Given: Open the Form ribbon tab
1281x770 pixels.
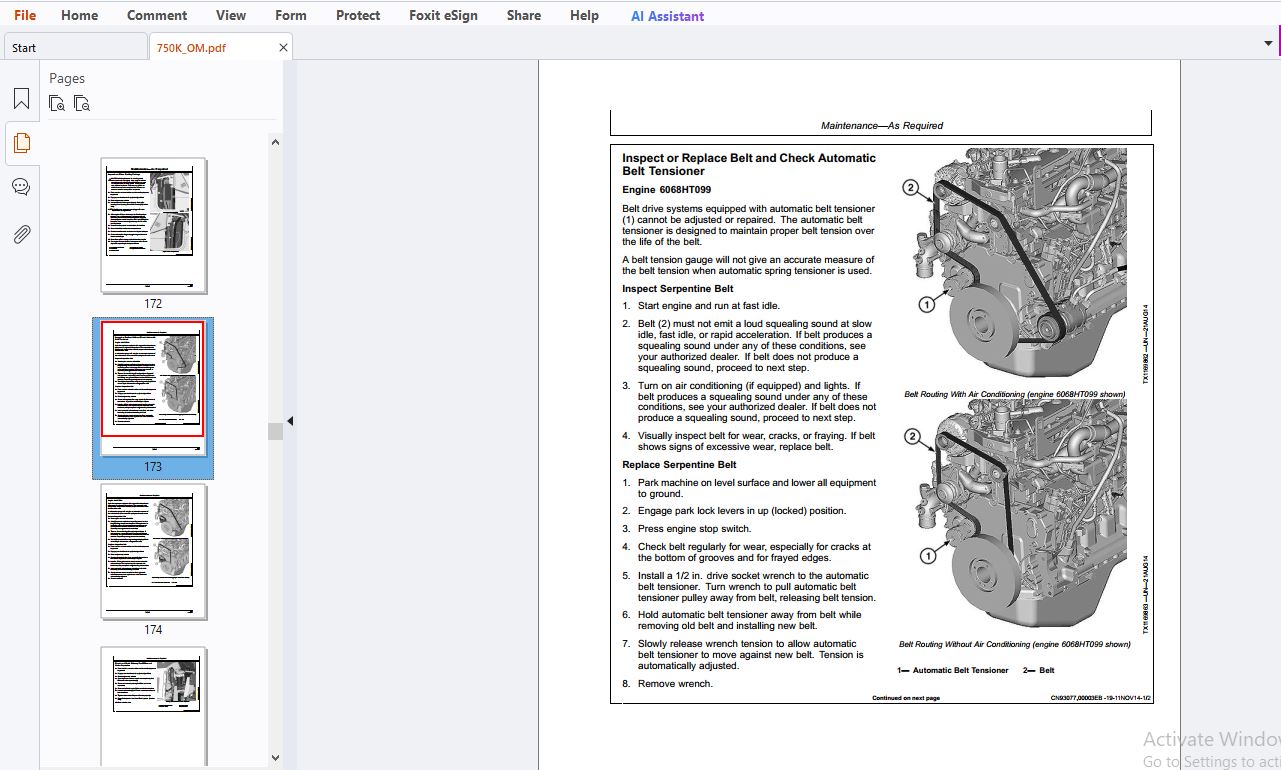Looking at the screenshot, I should [291, 15].
